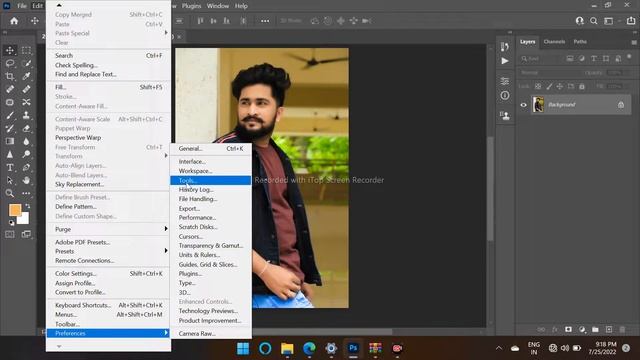Select the Eyedropper tool

point(26,76)
